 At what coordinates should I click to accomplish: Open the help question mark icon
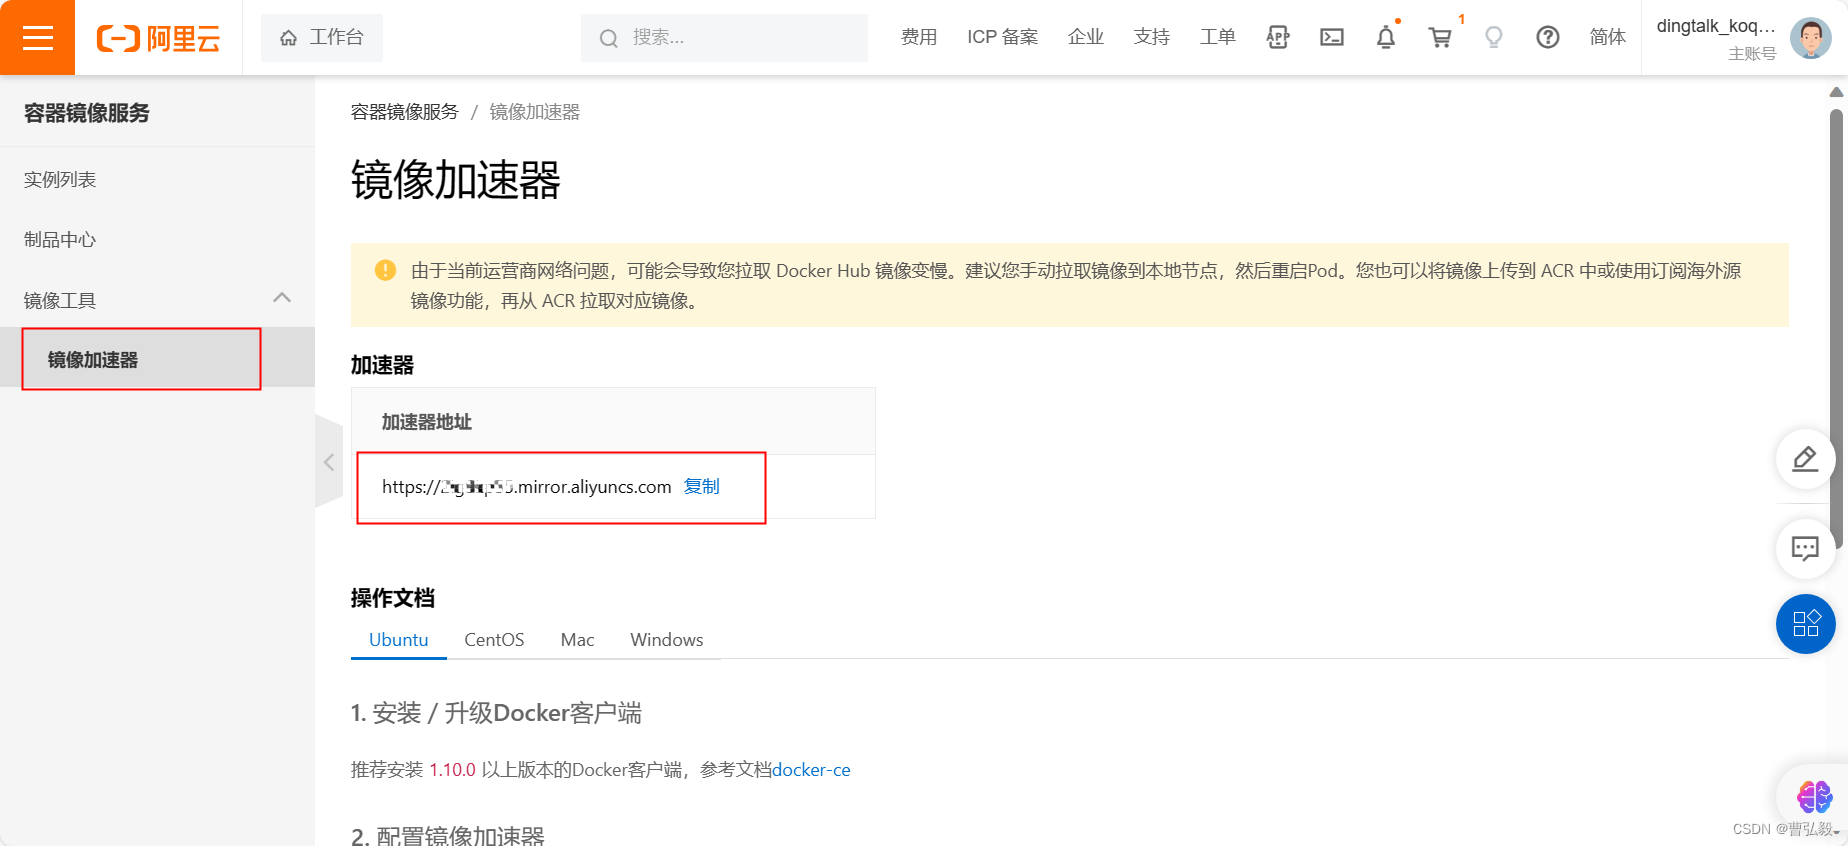point(1548,37)
